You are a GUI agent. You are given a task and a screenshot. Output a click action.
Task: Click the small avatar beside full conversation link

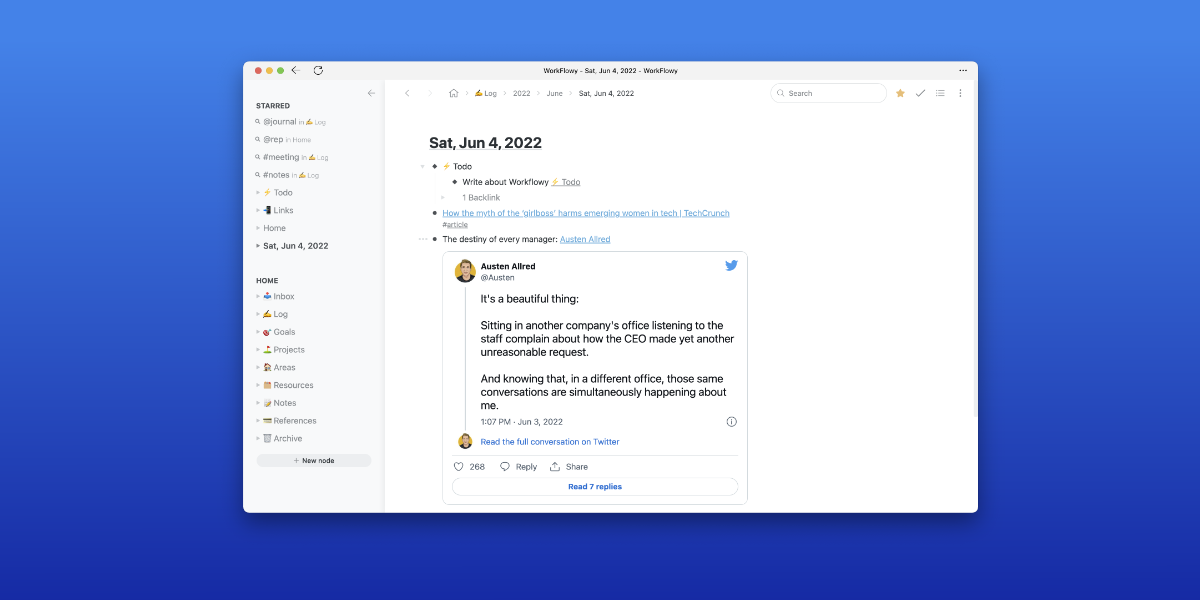click(x=465, y=441)
